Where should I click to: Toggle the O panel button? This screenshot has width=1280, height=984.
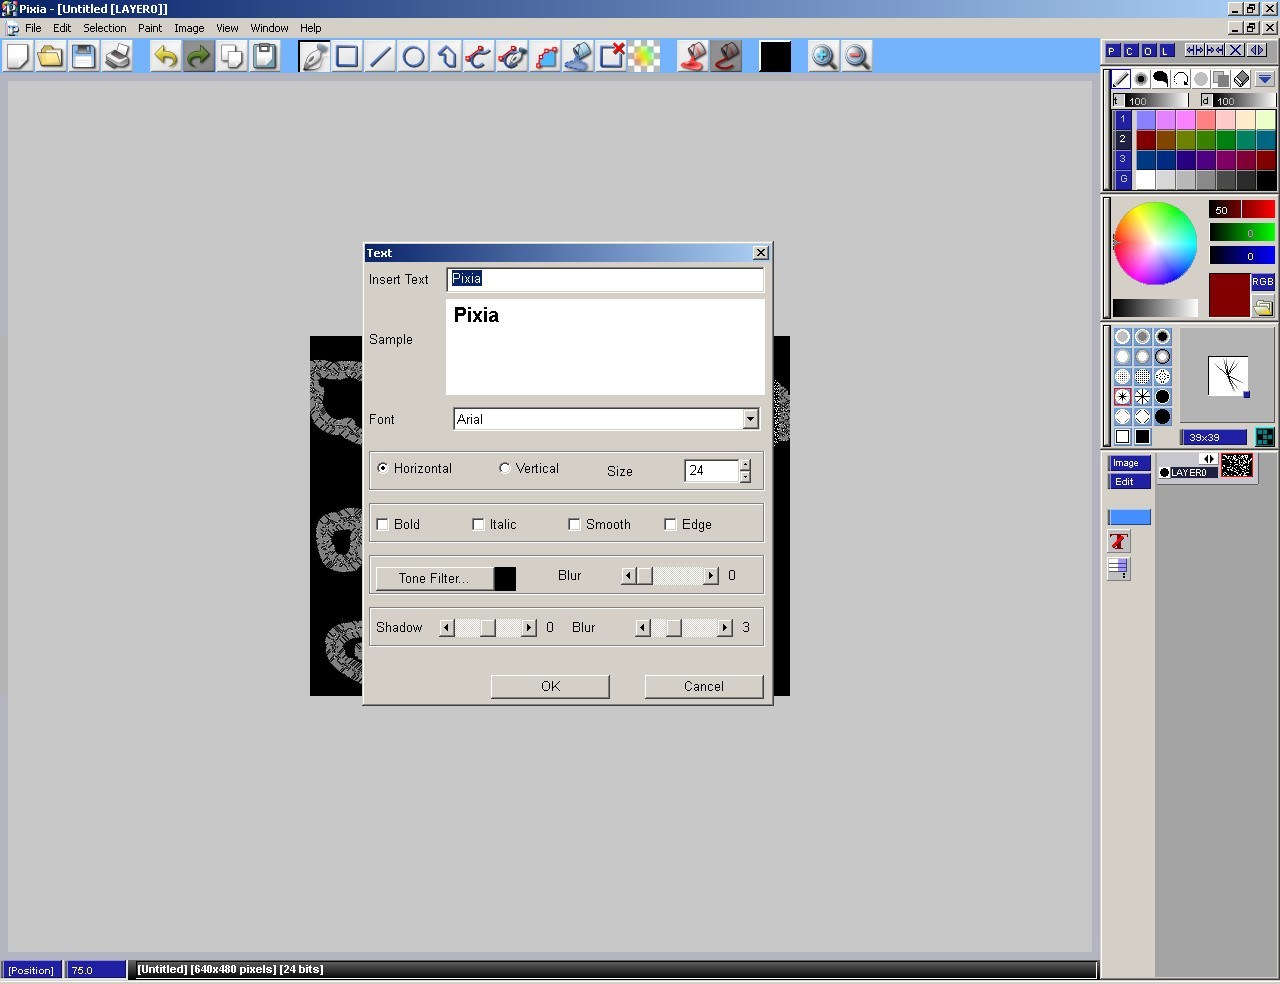[x=1148, y=50]
